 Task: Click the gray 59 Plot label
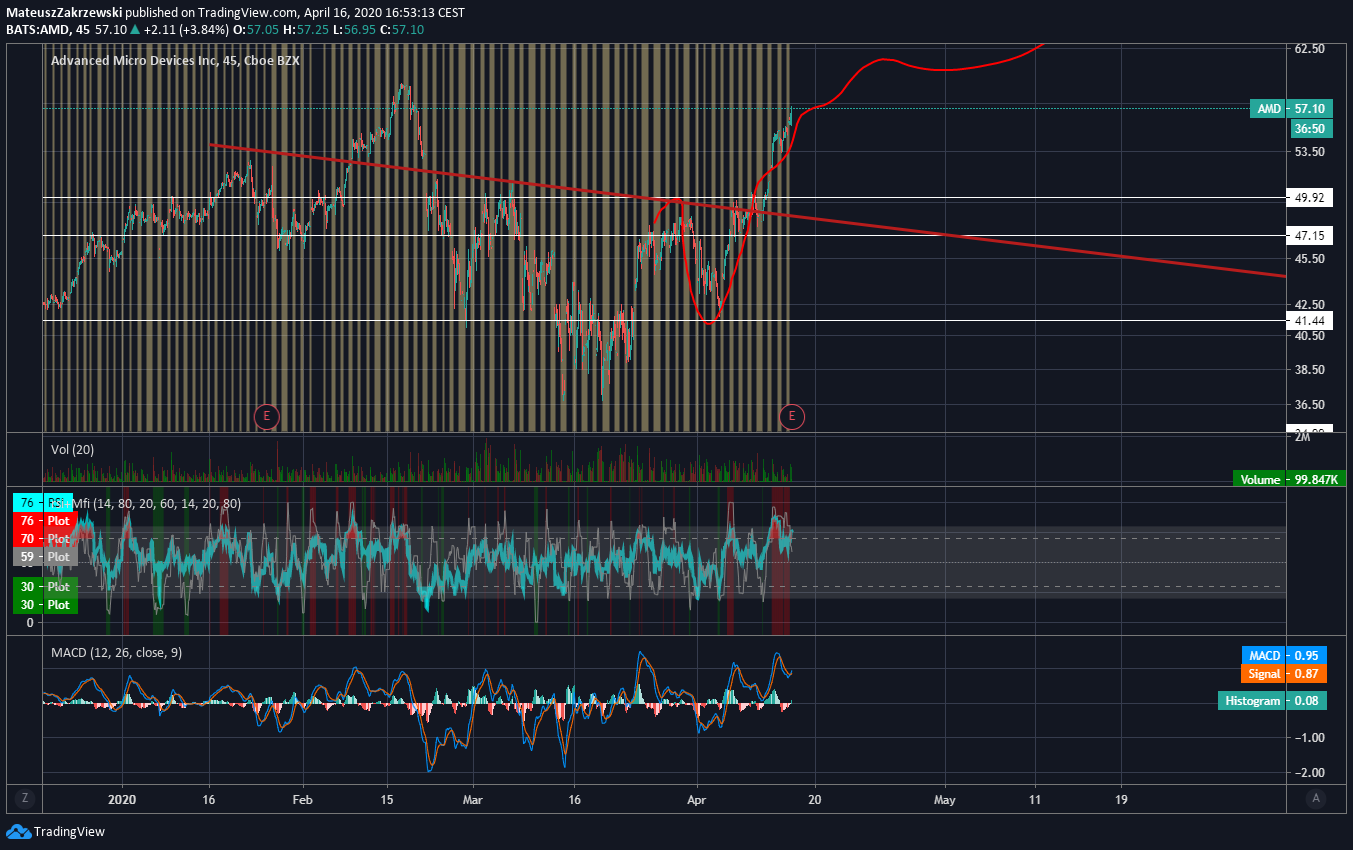tap(45, 557)
